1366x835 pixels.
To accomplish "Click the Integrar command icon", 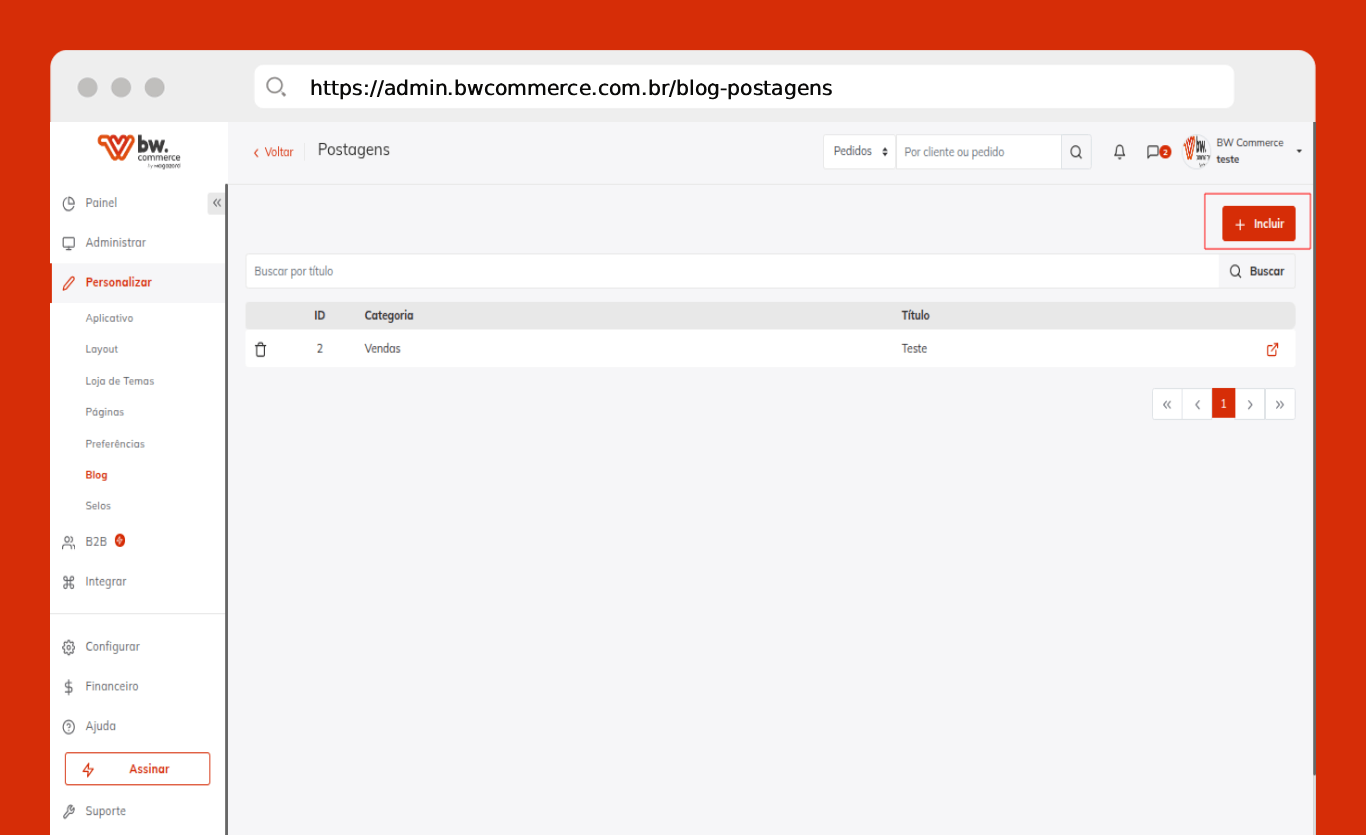I will [69, 582].
